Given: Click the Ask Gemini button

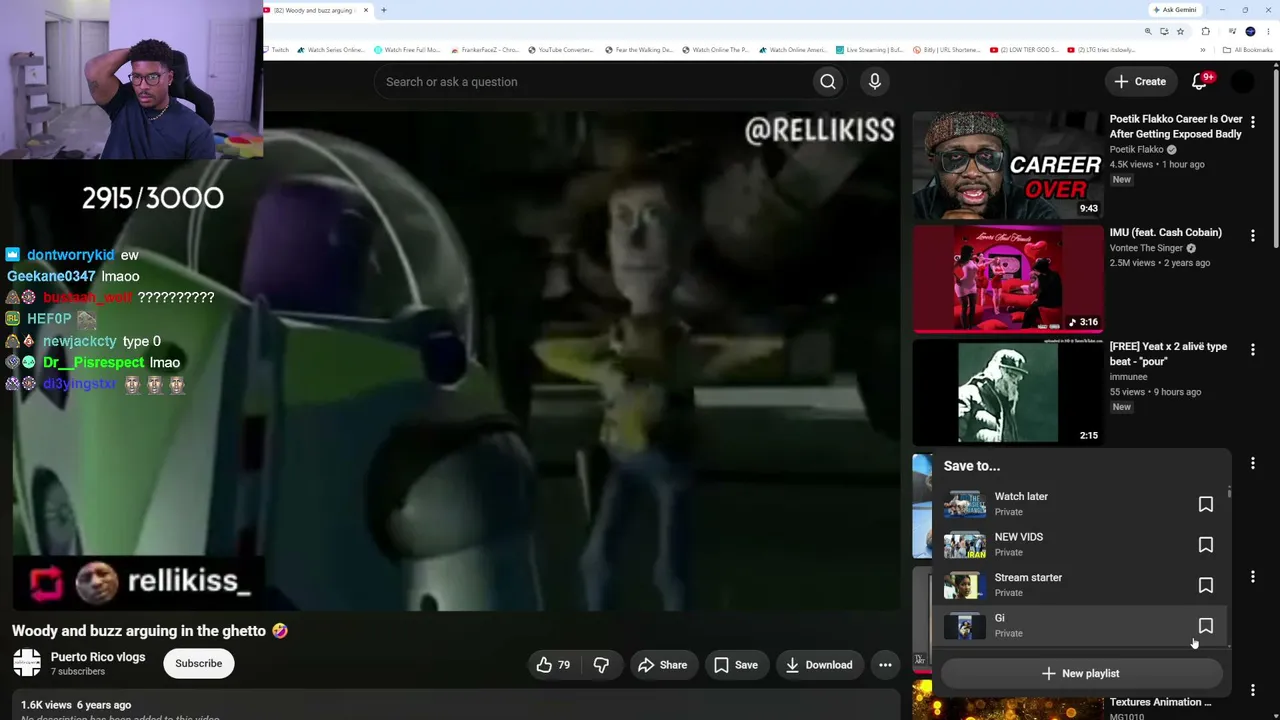Looking at the screenshot, I should click(x=1175, y=10).
